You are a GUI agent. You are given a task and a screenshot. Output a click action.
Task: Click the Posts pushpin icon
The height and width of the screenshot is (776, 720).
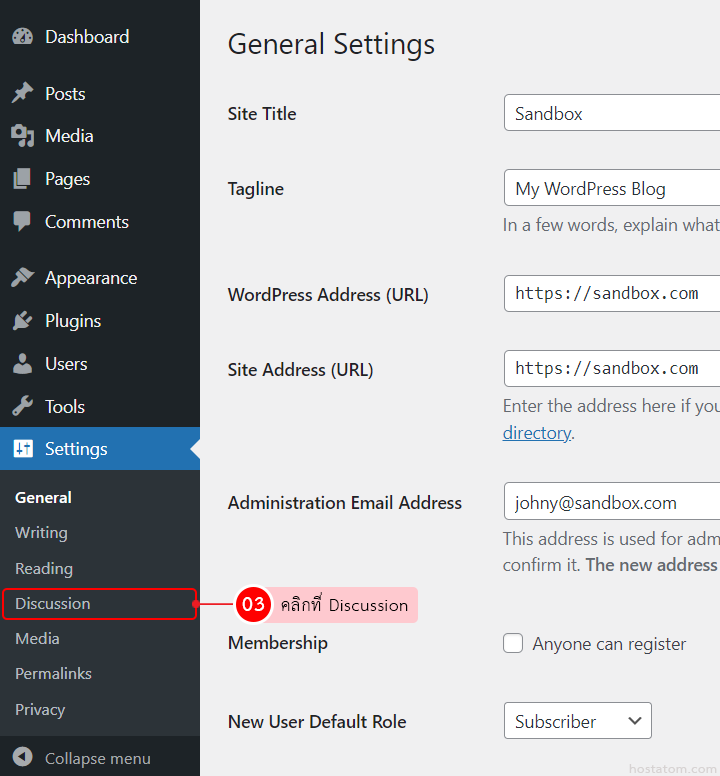(x=22, y=94)
